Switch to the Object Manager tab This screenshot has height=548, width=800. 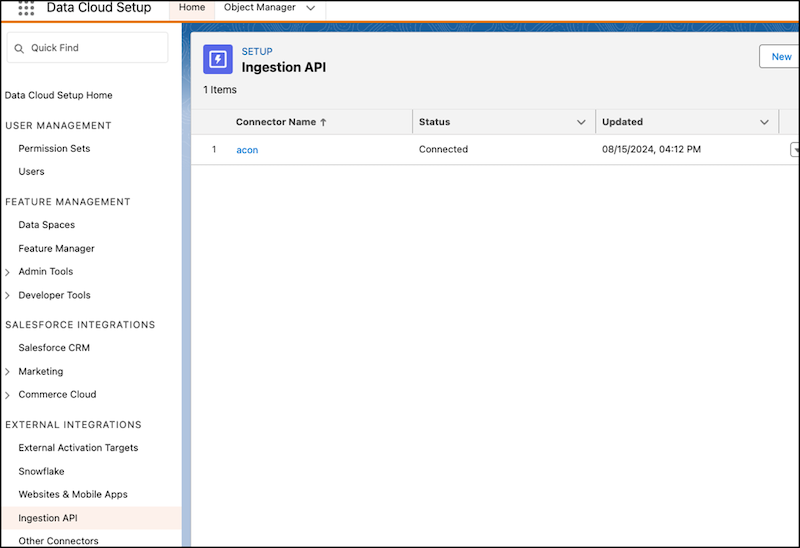(x=260, y=8)
